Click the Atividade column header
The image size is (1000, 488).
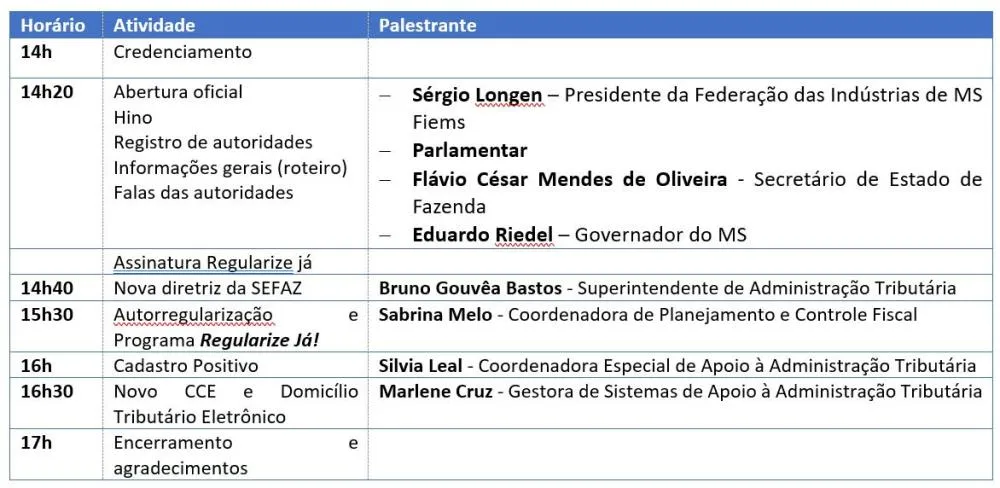point(154,25)
